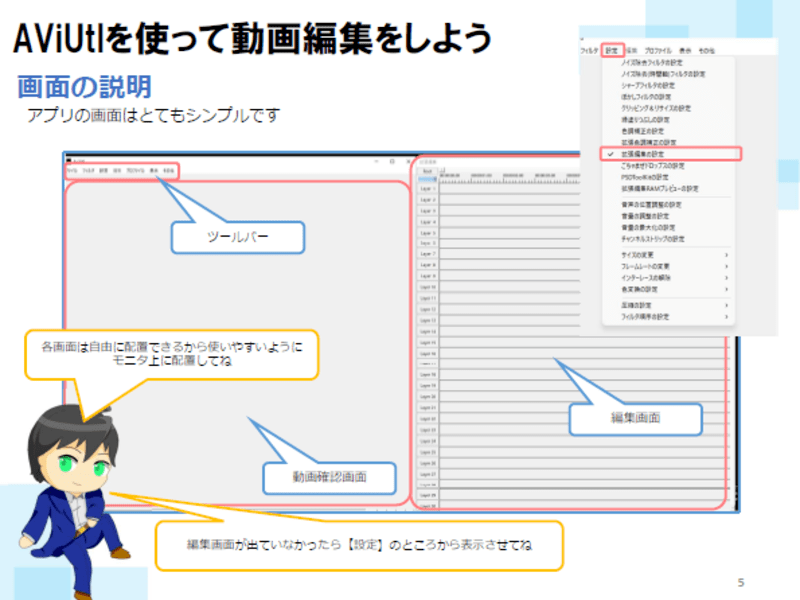Click the Root button above the layers
This screenshot has height=600, width=800.
pyautogui.click(x=427, y=170)
